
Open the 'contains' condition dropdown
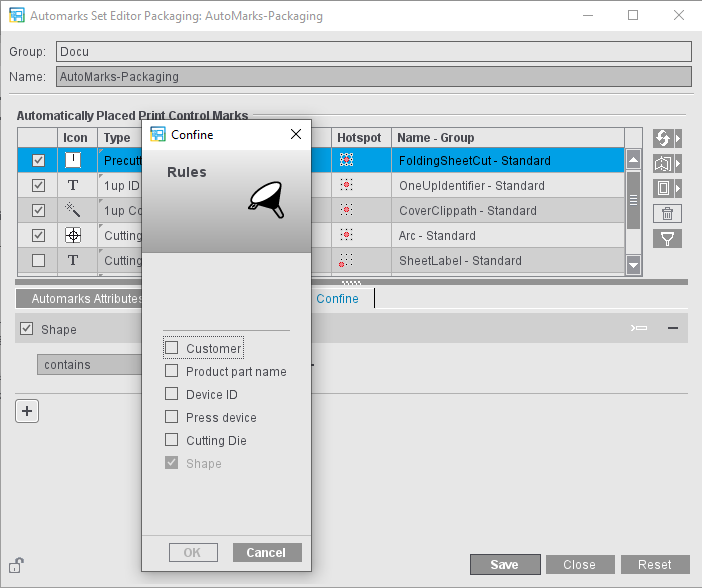[90, 365]
